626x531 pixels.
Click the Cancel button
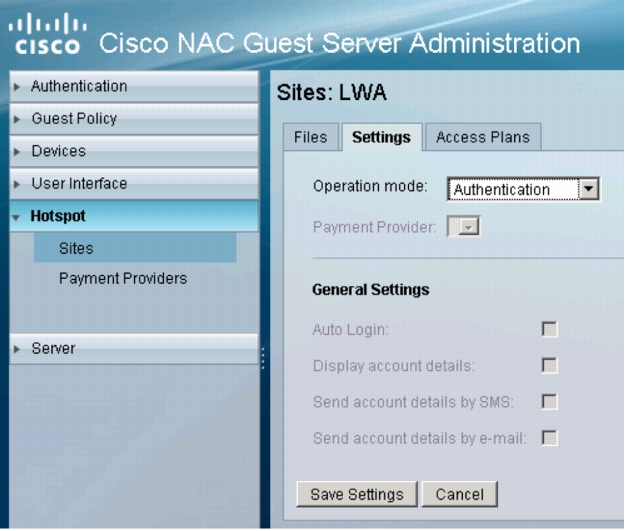pos(460,494)
